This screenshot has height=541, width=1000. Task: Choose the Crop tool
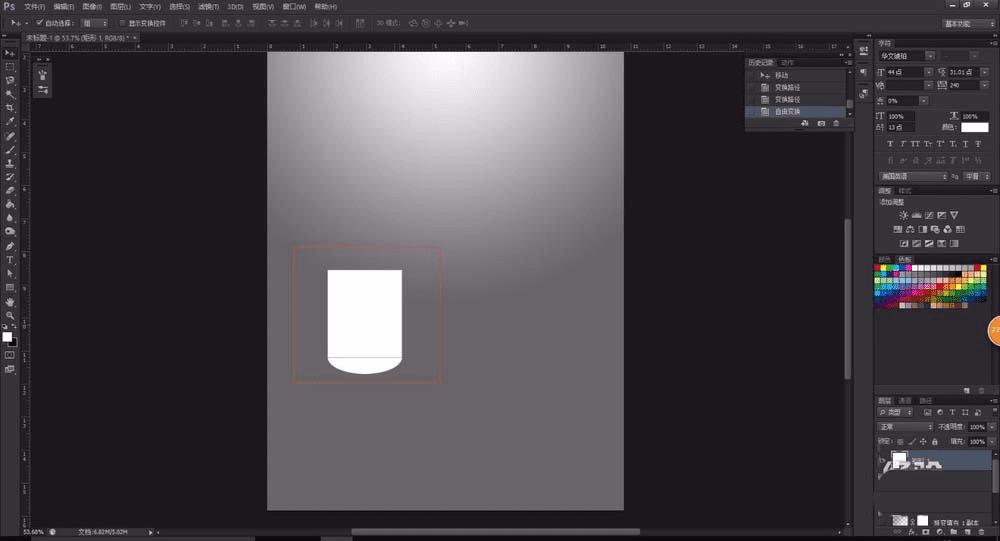pyautogui.click(x=10, y=107)
